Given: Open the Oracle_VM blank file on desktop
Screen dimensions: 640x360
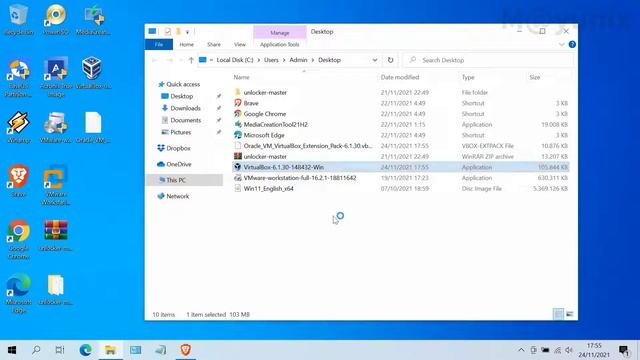Looking at the screenshot, I should (x=93, y=127).
